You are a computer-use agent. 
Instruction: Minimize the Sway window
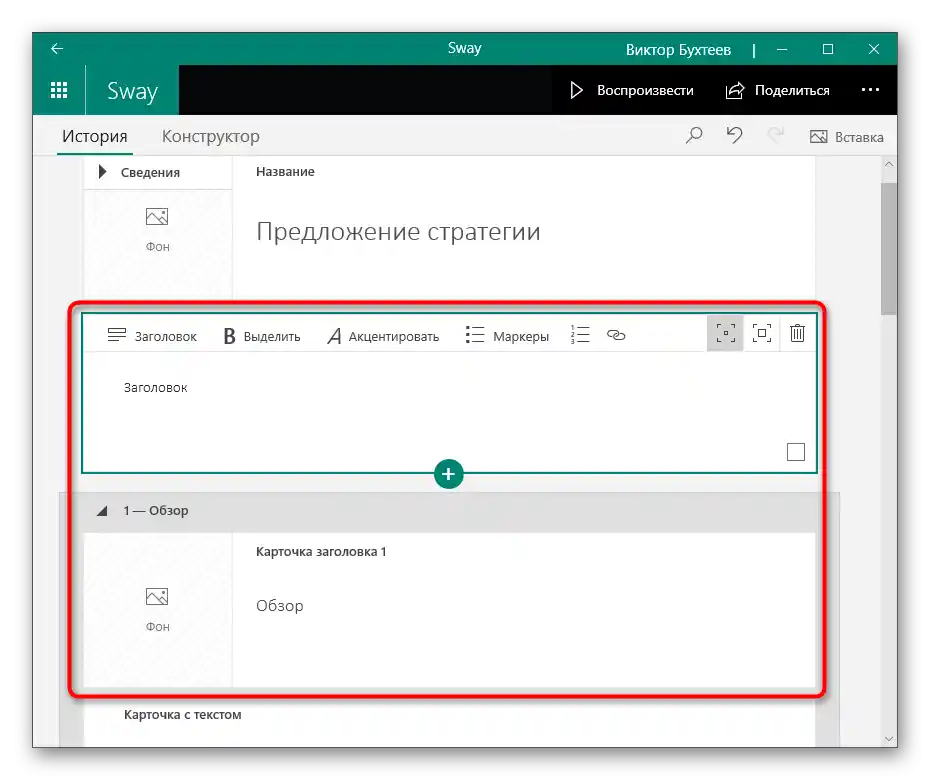pyautogui.click(x=782, y=49)
